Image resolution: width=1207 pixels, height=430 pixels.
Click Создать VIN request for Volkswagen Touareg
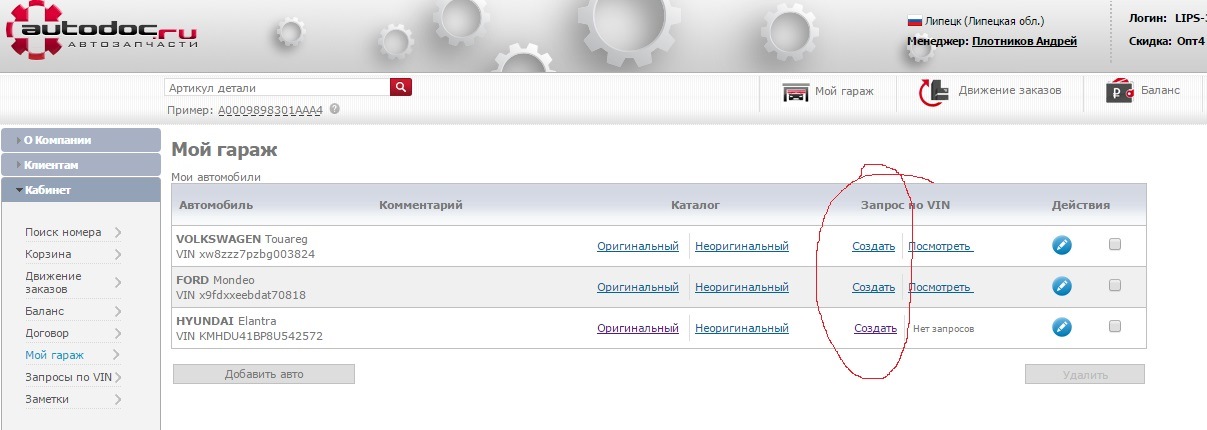click(x=874, y=246)
